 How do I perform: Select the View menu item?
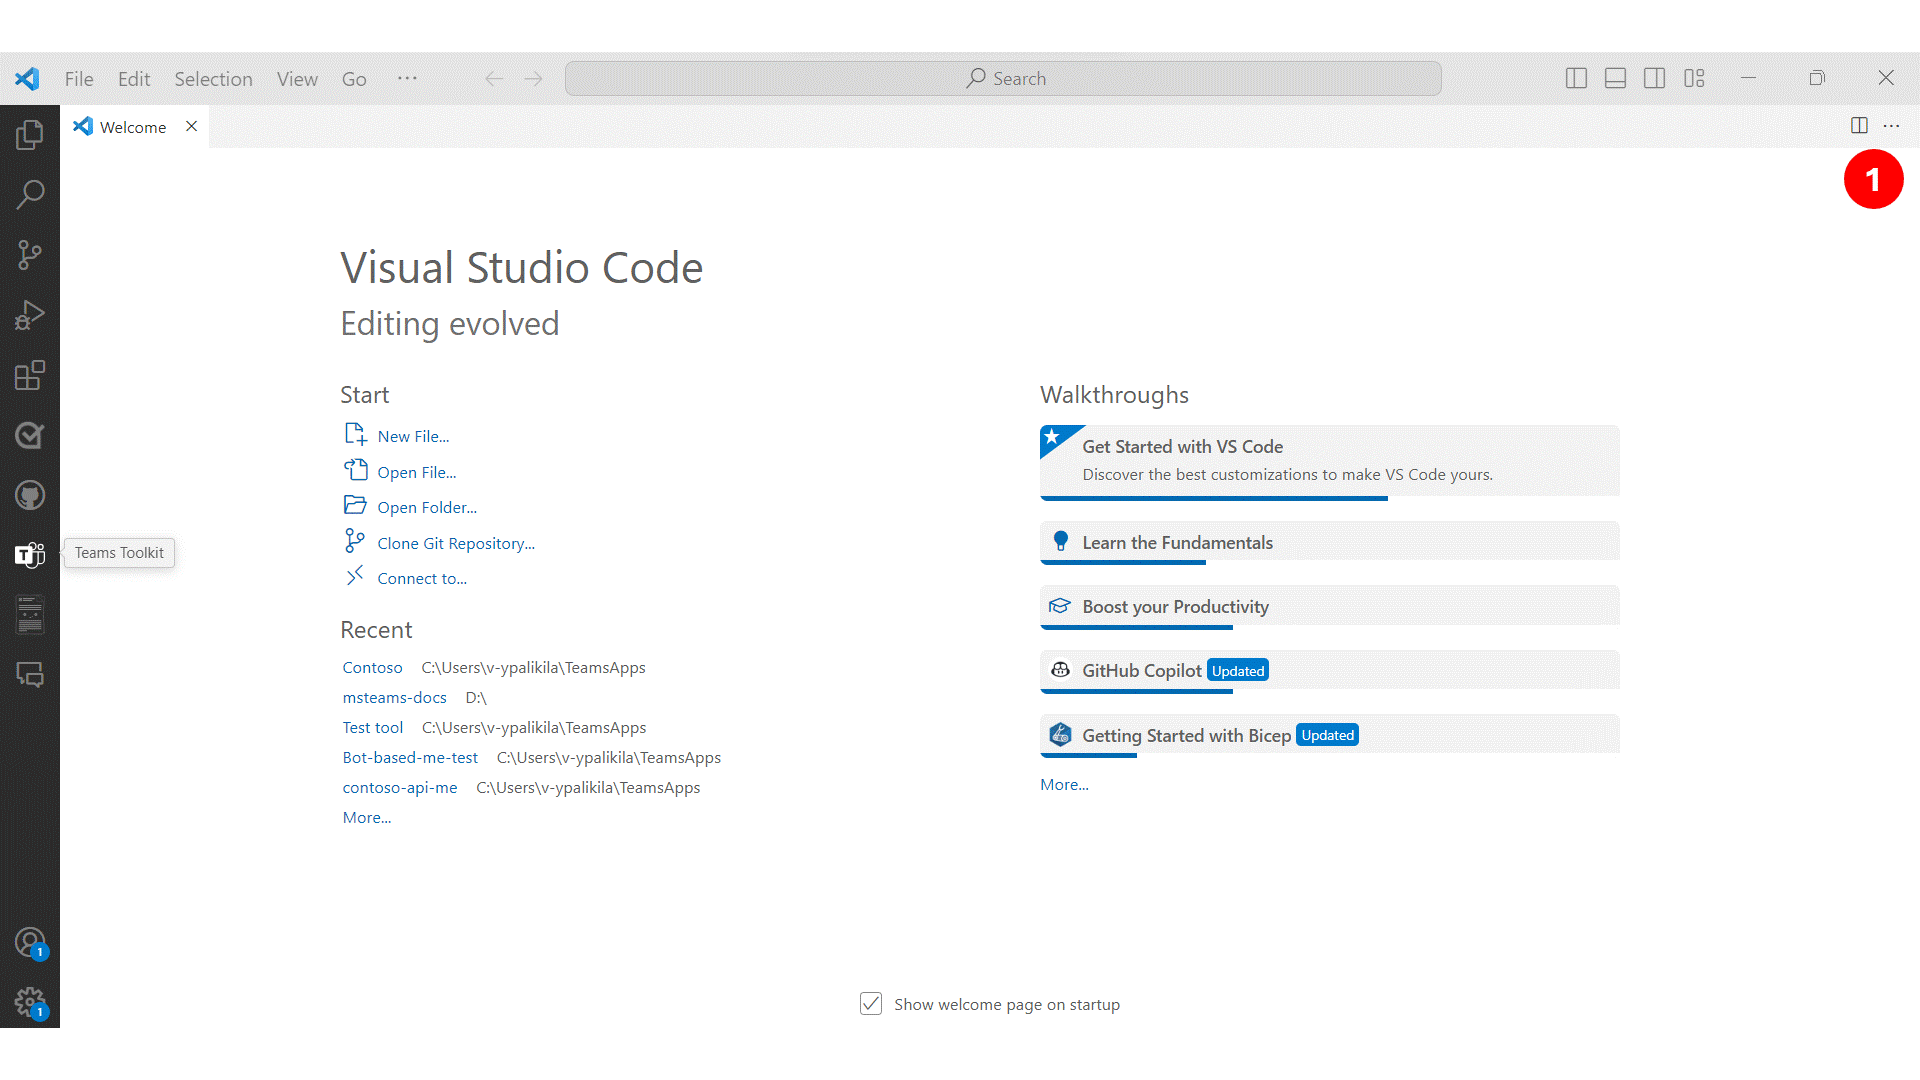click(x=295, y=78)
